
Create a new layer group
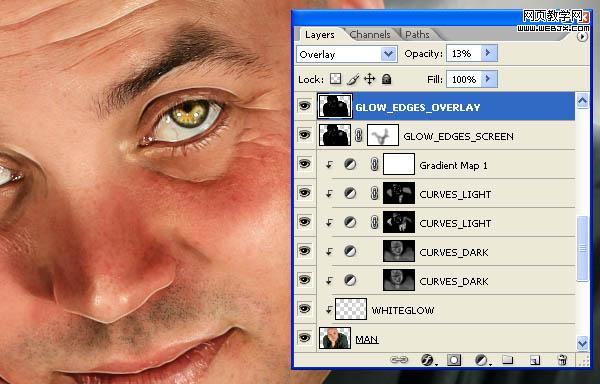pyautogui.click(x=507, y=360)
